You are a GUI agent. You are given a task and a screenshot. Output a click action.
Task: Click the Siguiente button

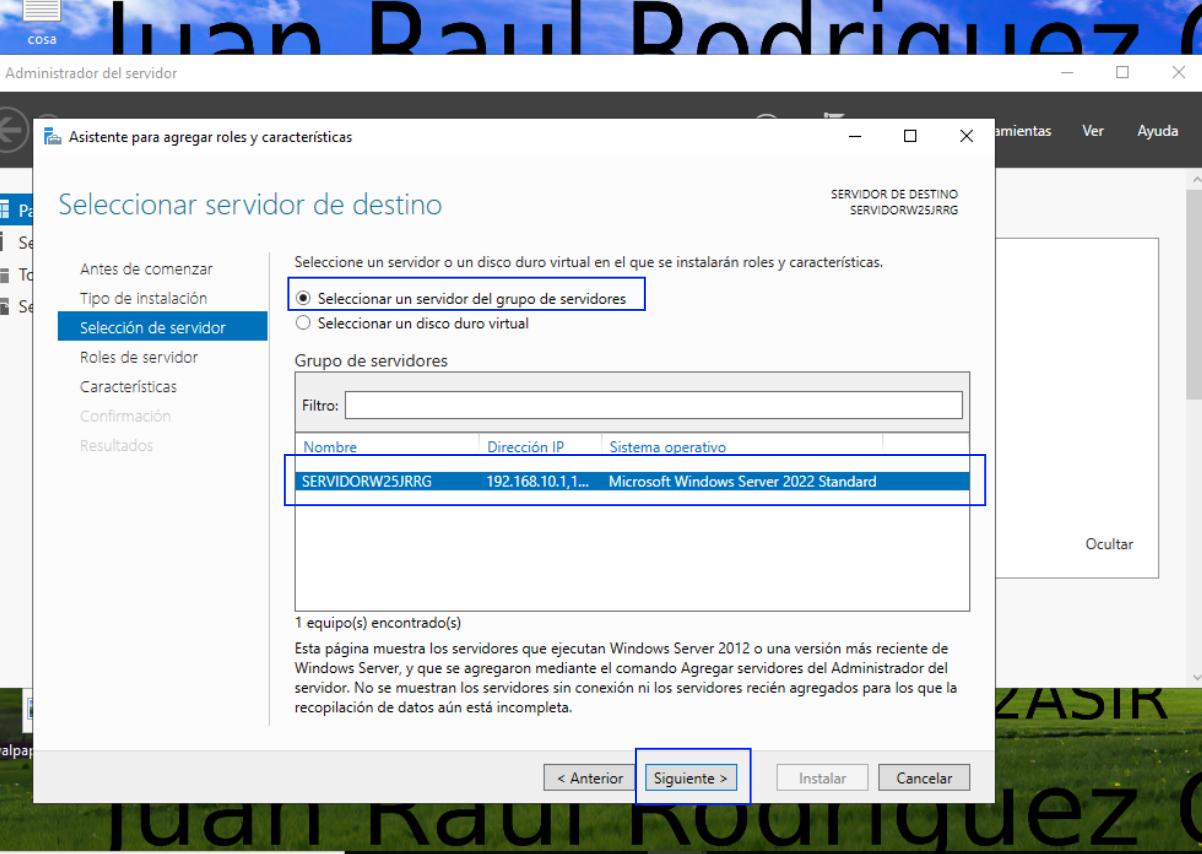[x=691, y=778]
